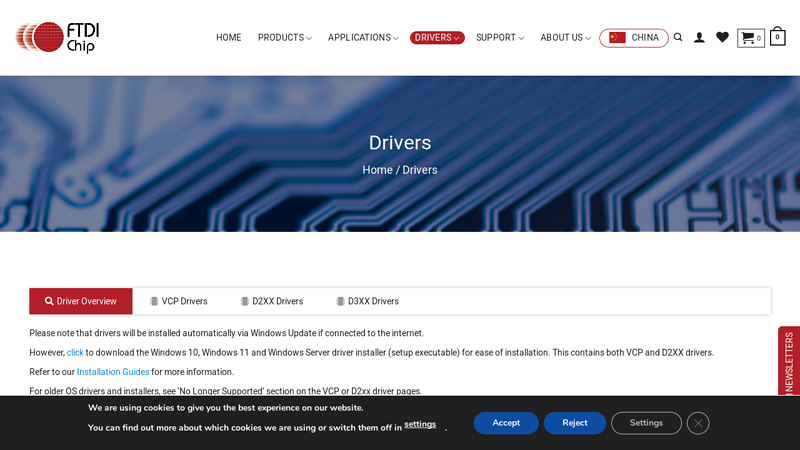Screen dimensions: 800x450
Task: Reject the cookies
Action: [575, 423]
